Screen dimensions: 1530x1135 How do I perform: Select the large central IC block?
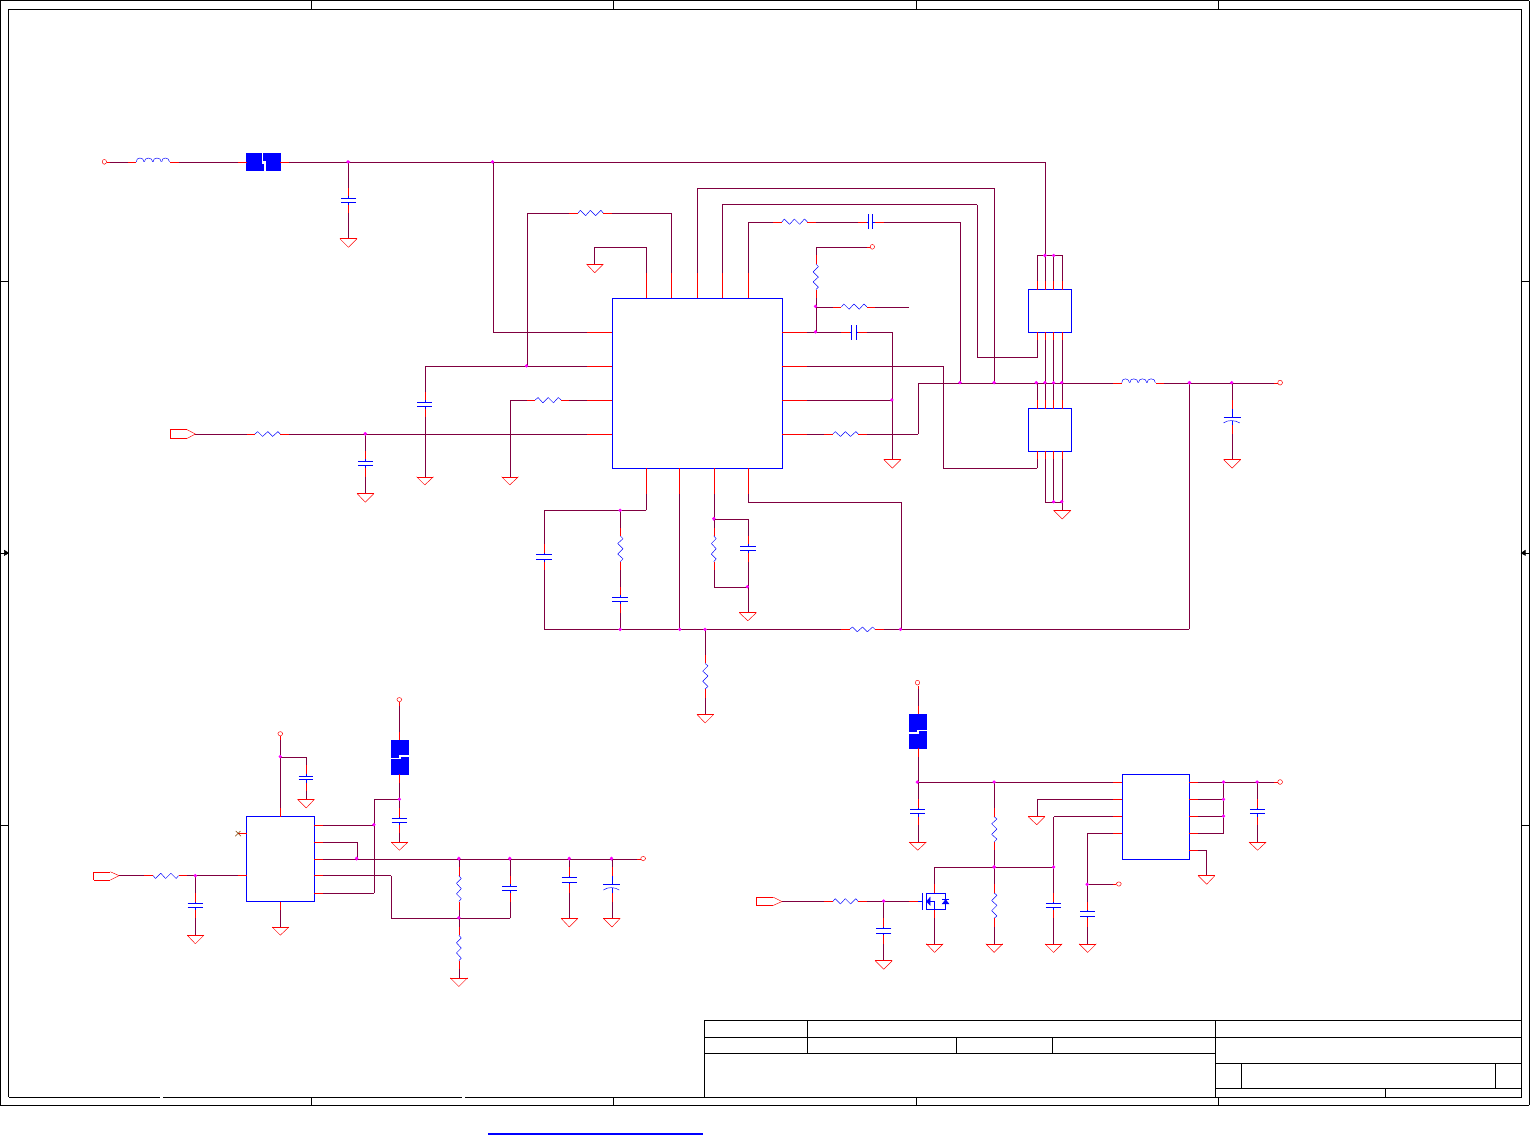pyautogui.click(x=697, y=383)
